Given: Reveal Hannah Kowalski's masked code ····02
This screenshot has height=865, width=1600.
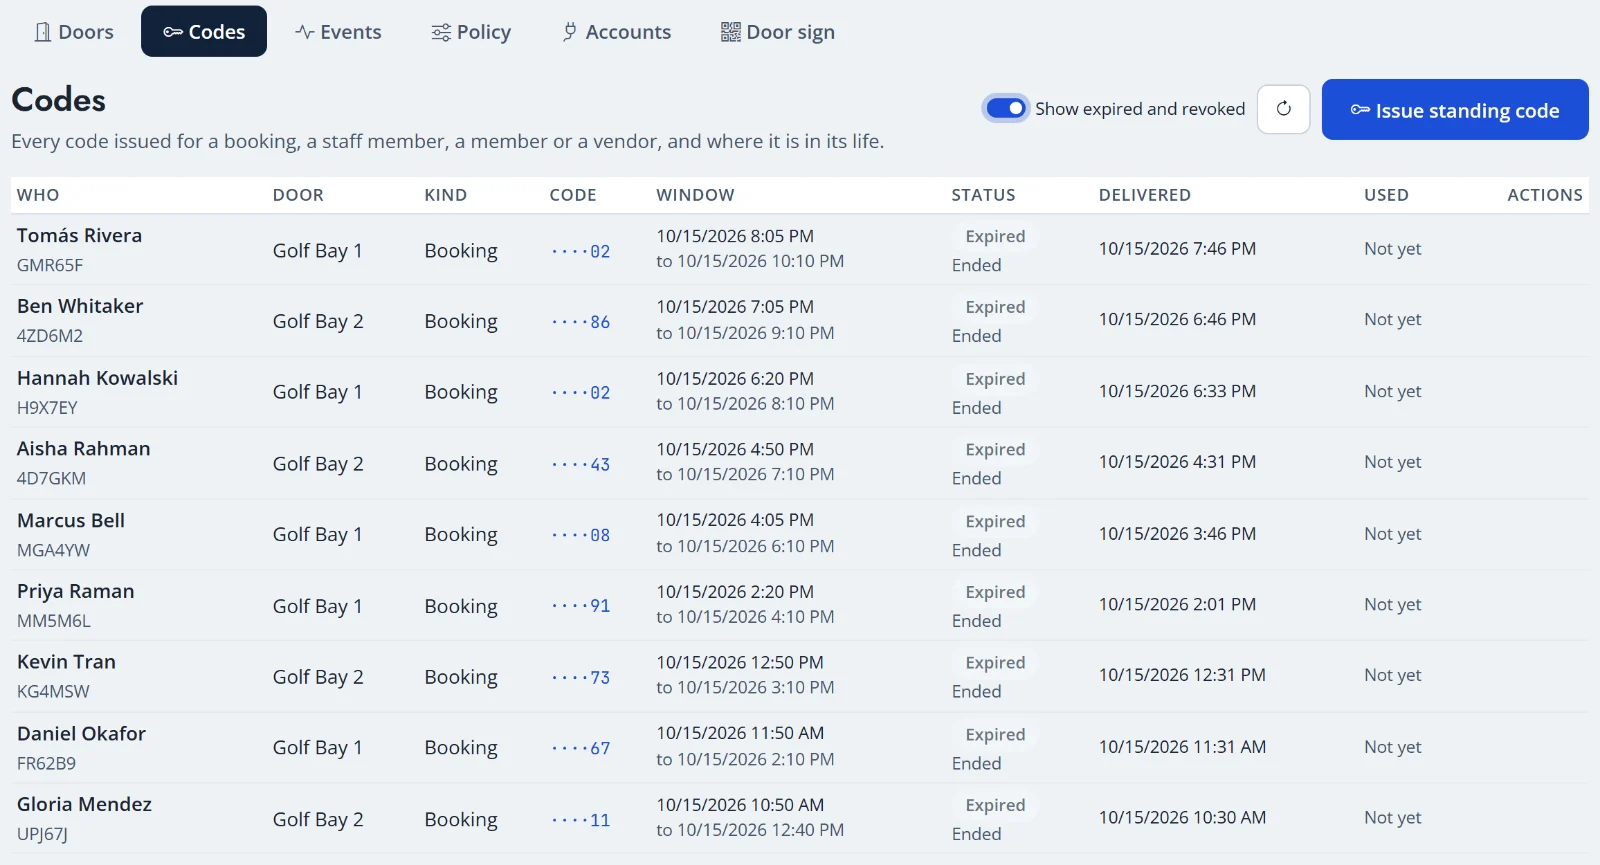Looking at the screenshot, I should [x=581, y=393].
